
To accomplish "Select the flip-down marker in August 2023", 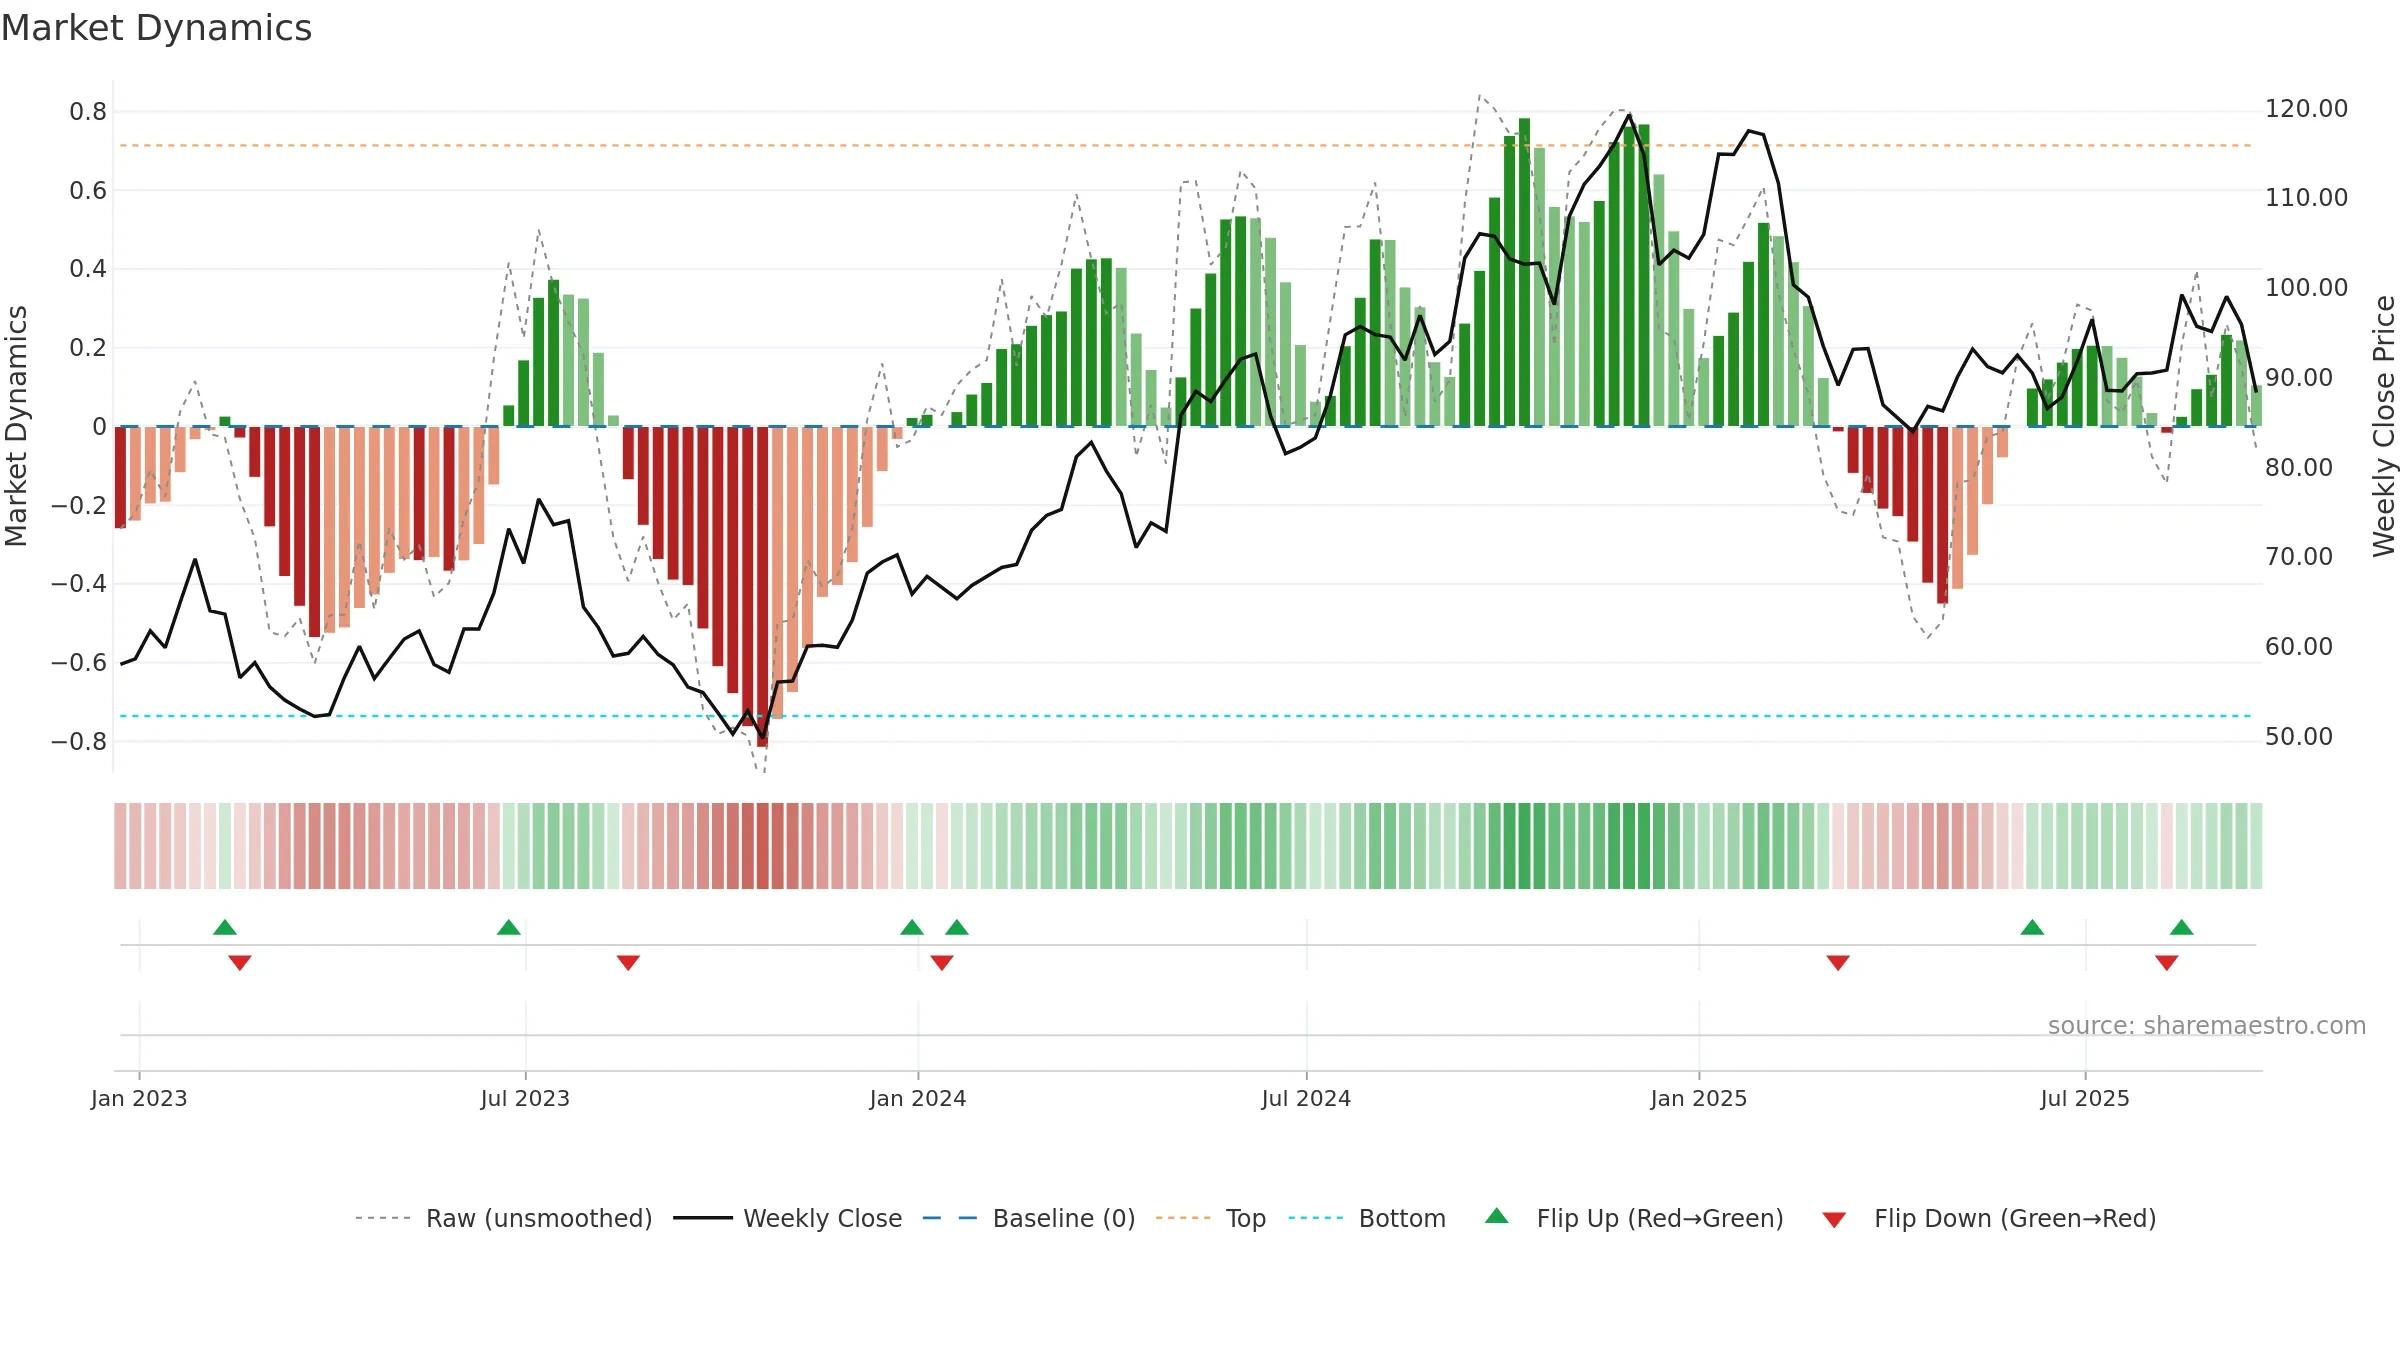I will (x=628, y=963).
